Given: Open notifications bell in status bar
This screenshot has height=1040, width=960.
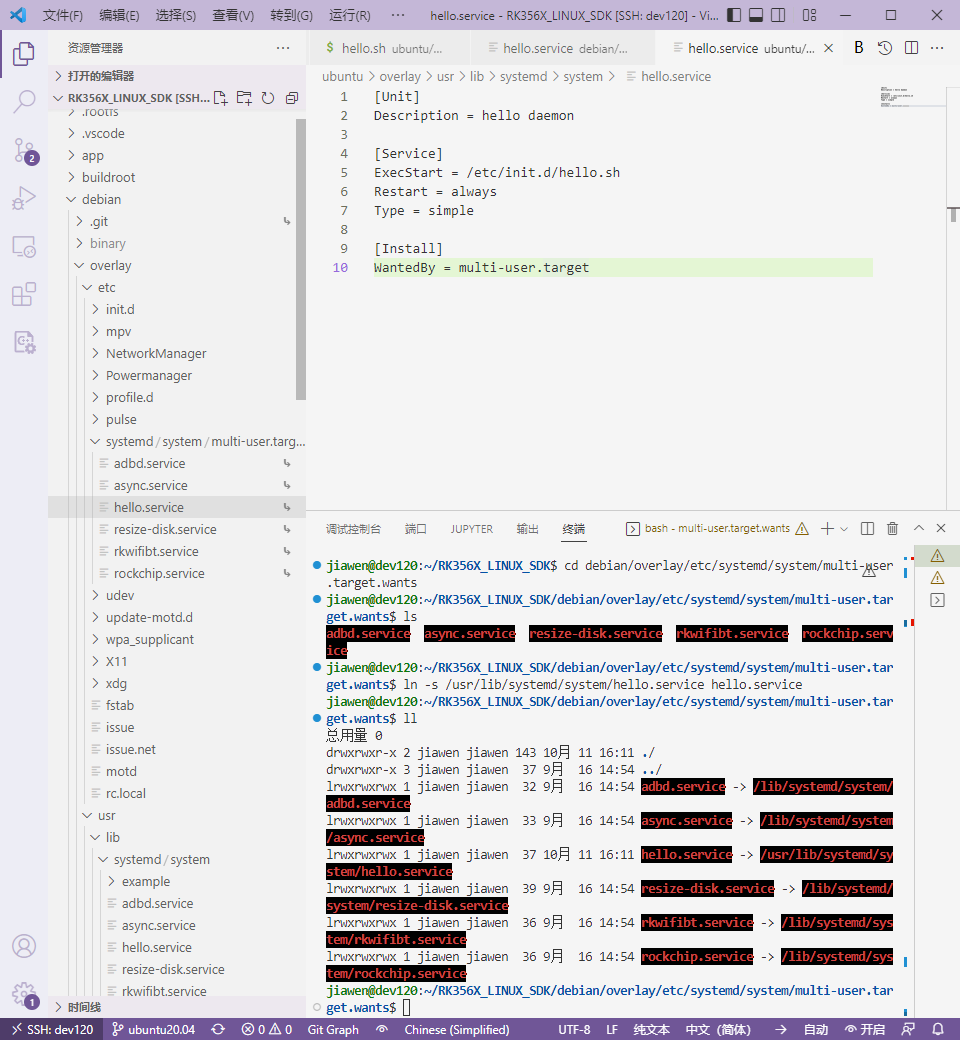Looking at the screenshot, I should tap(937, 1029).
